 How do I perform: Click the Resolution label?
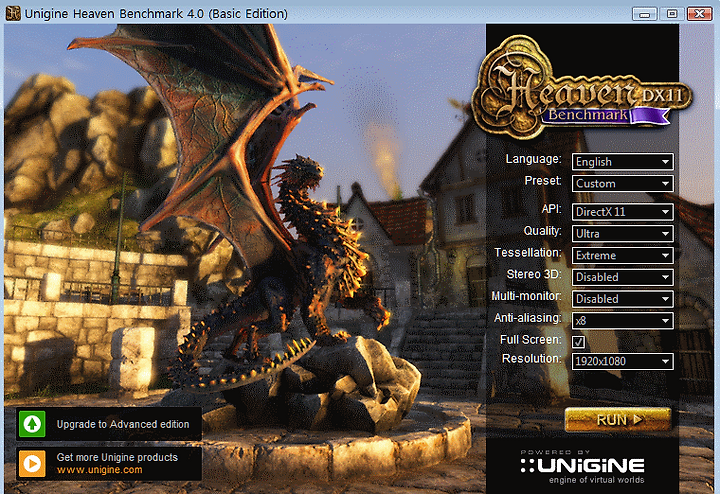pos(531,359)
